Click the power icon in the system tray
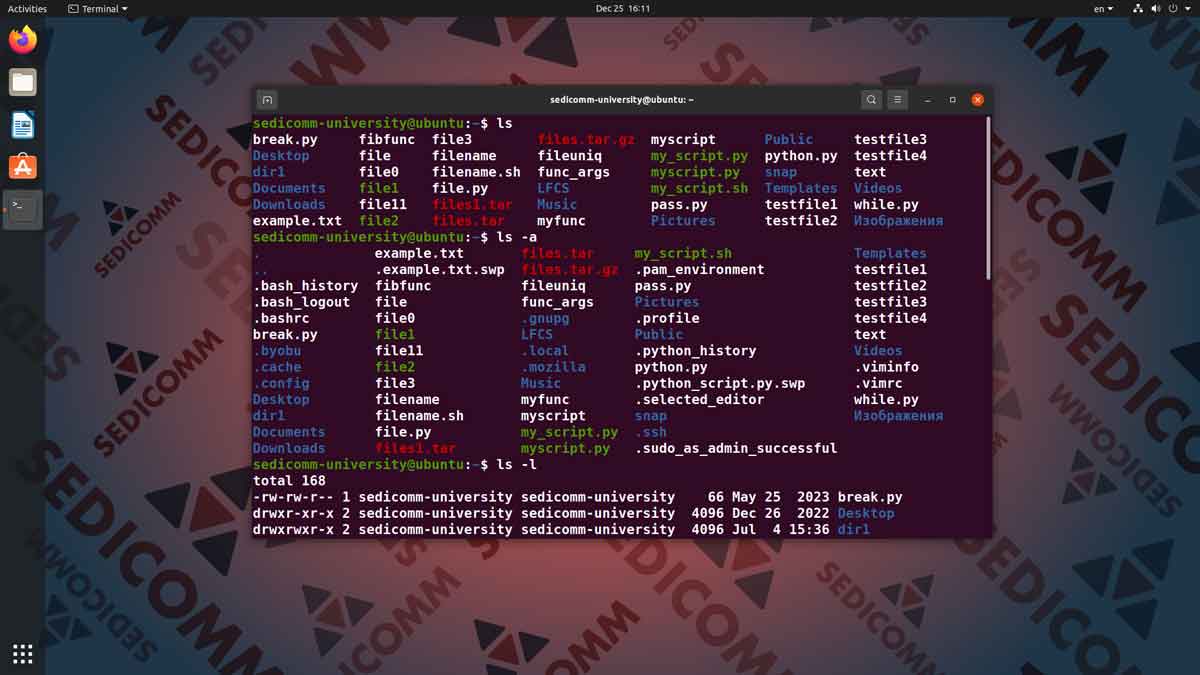Screen dimensions: 1200x675 pos(1172,8)
